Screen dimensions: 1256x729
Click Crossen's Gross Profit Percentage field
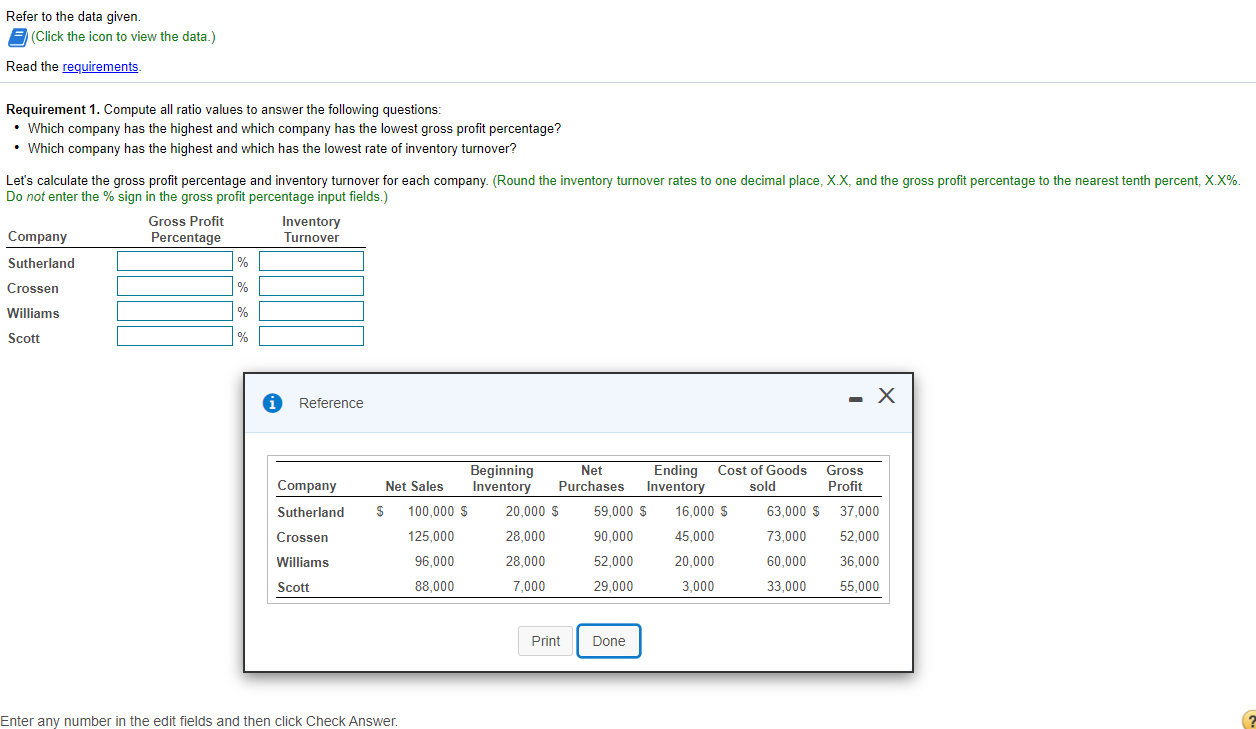[174, 285]
